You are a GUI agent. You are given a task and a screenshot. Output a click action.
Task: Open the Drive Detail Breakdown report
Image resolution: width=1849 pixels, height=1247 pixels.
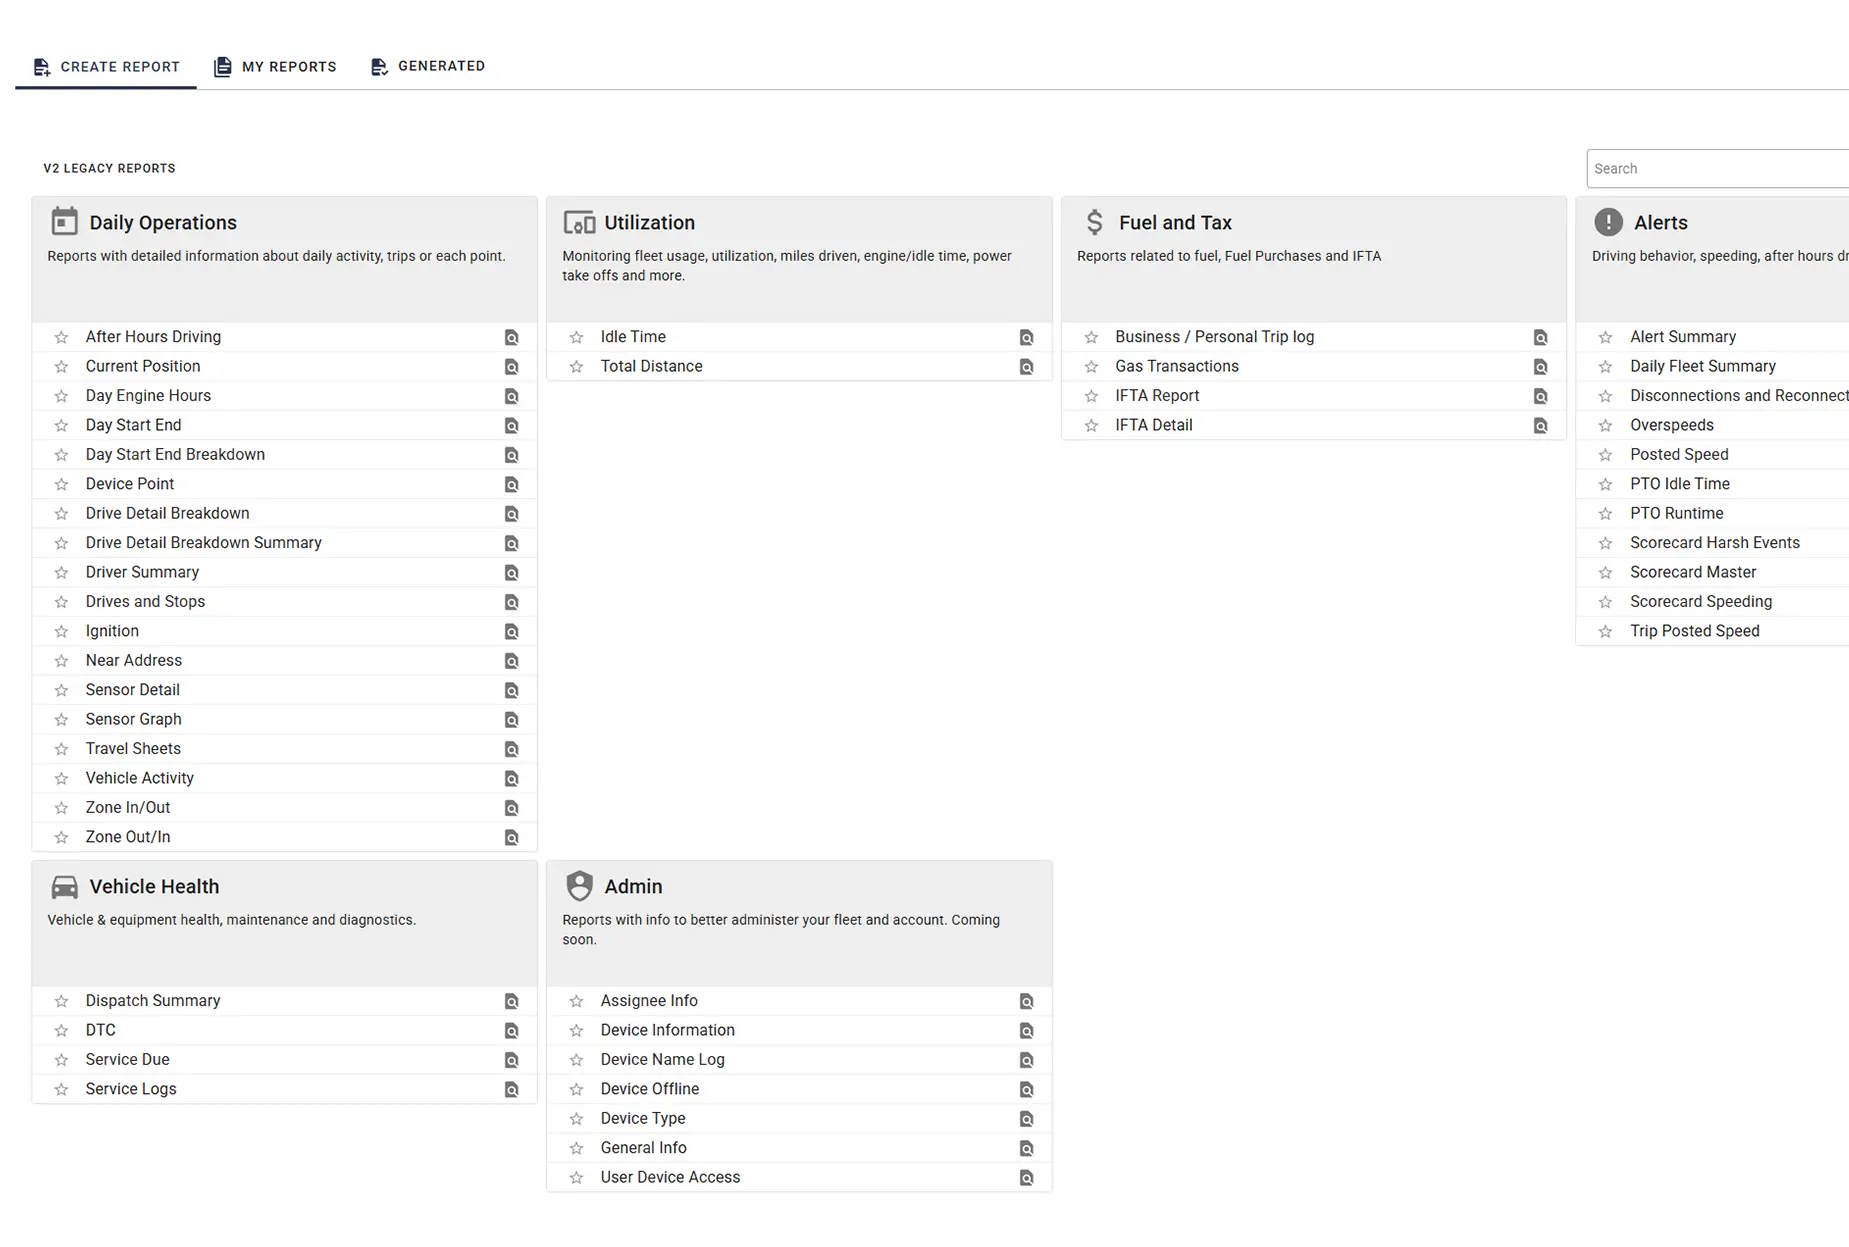(x=167, y=513)
